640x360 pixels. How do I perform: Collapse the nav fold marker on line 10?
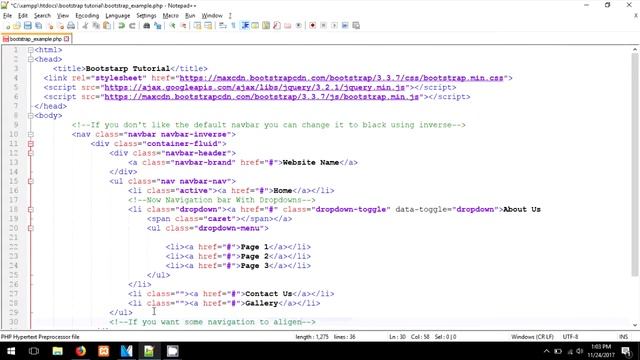(31, 134)
